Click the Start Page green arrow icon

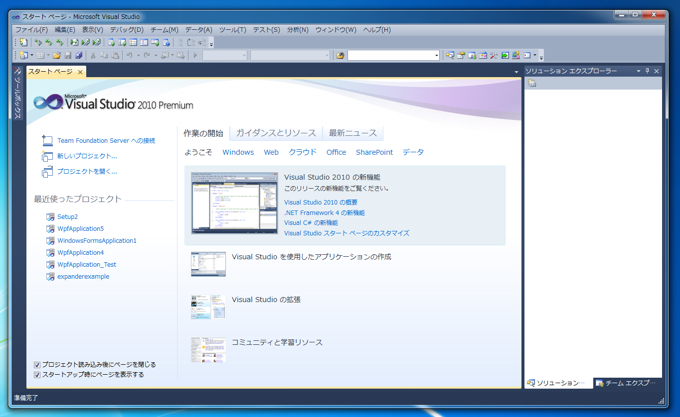505,55
